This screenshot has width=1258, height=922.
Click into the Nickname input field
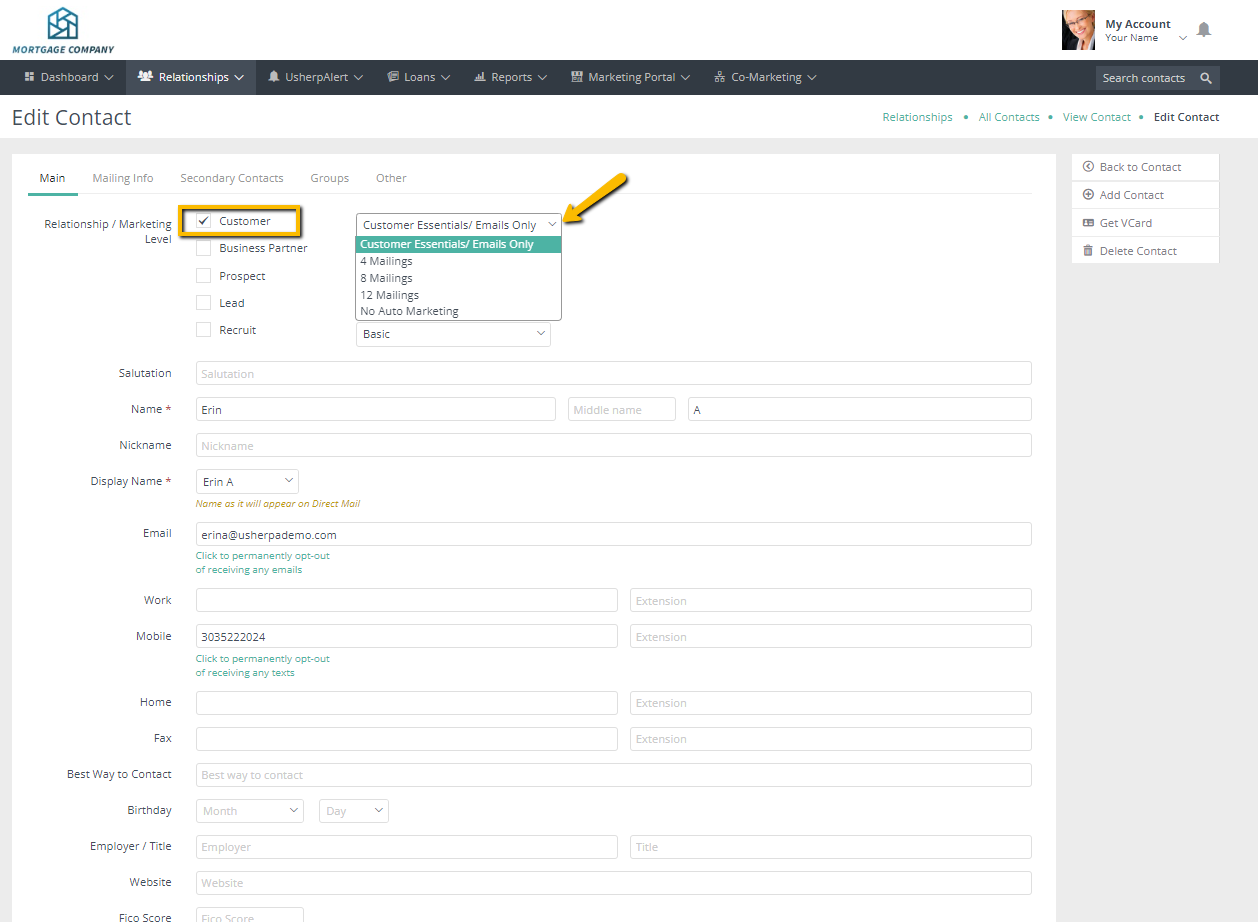613,446
